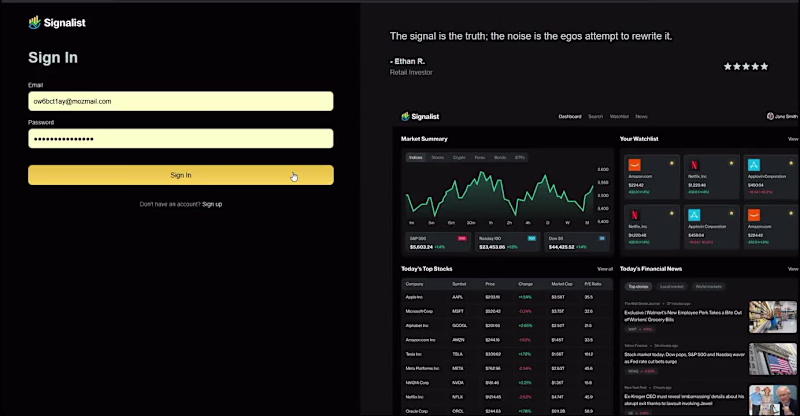Viewport: 800px width, 416px height.
Task: Select the S&P 500 index card
Action: point(438,242)
